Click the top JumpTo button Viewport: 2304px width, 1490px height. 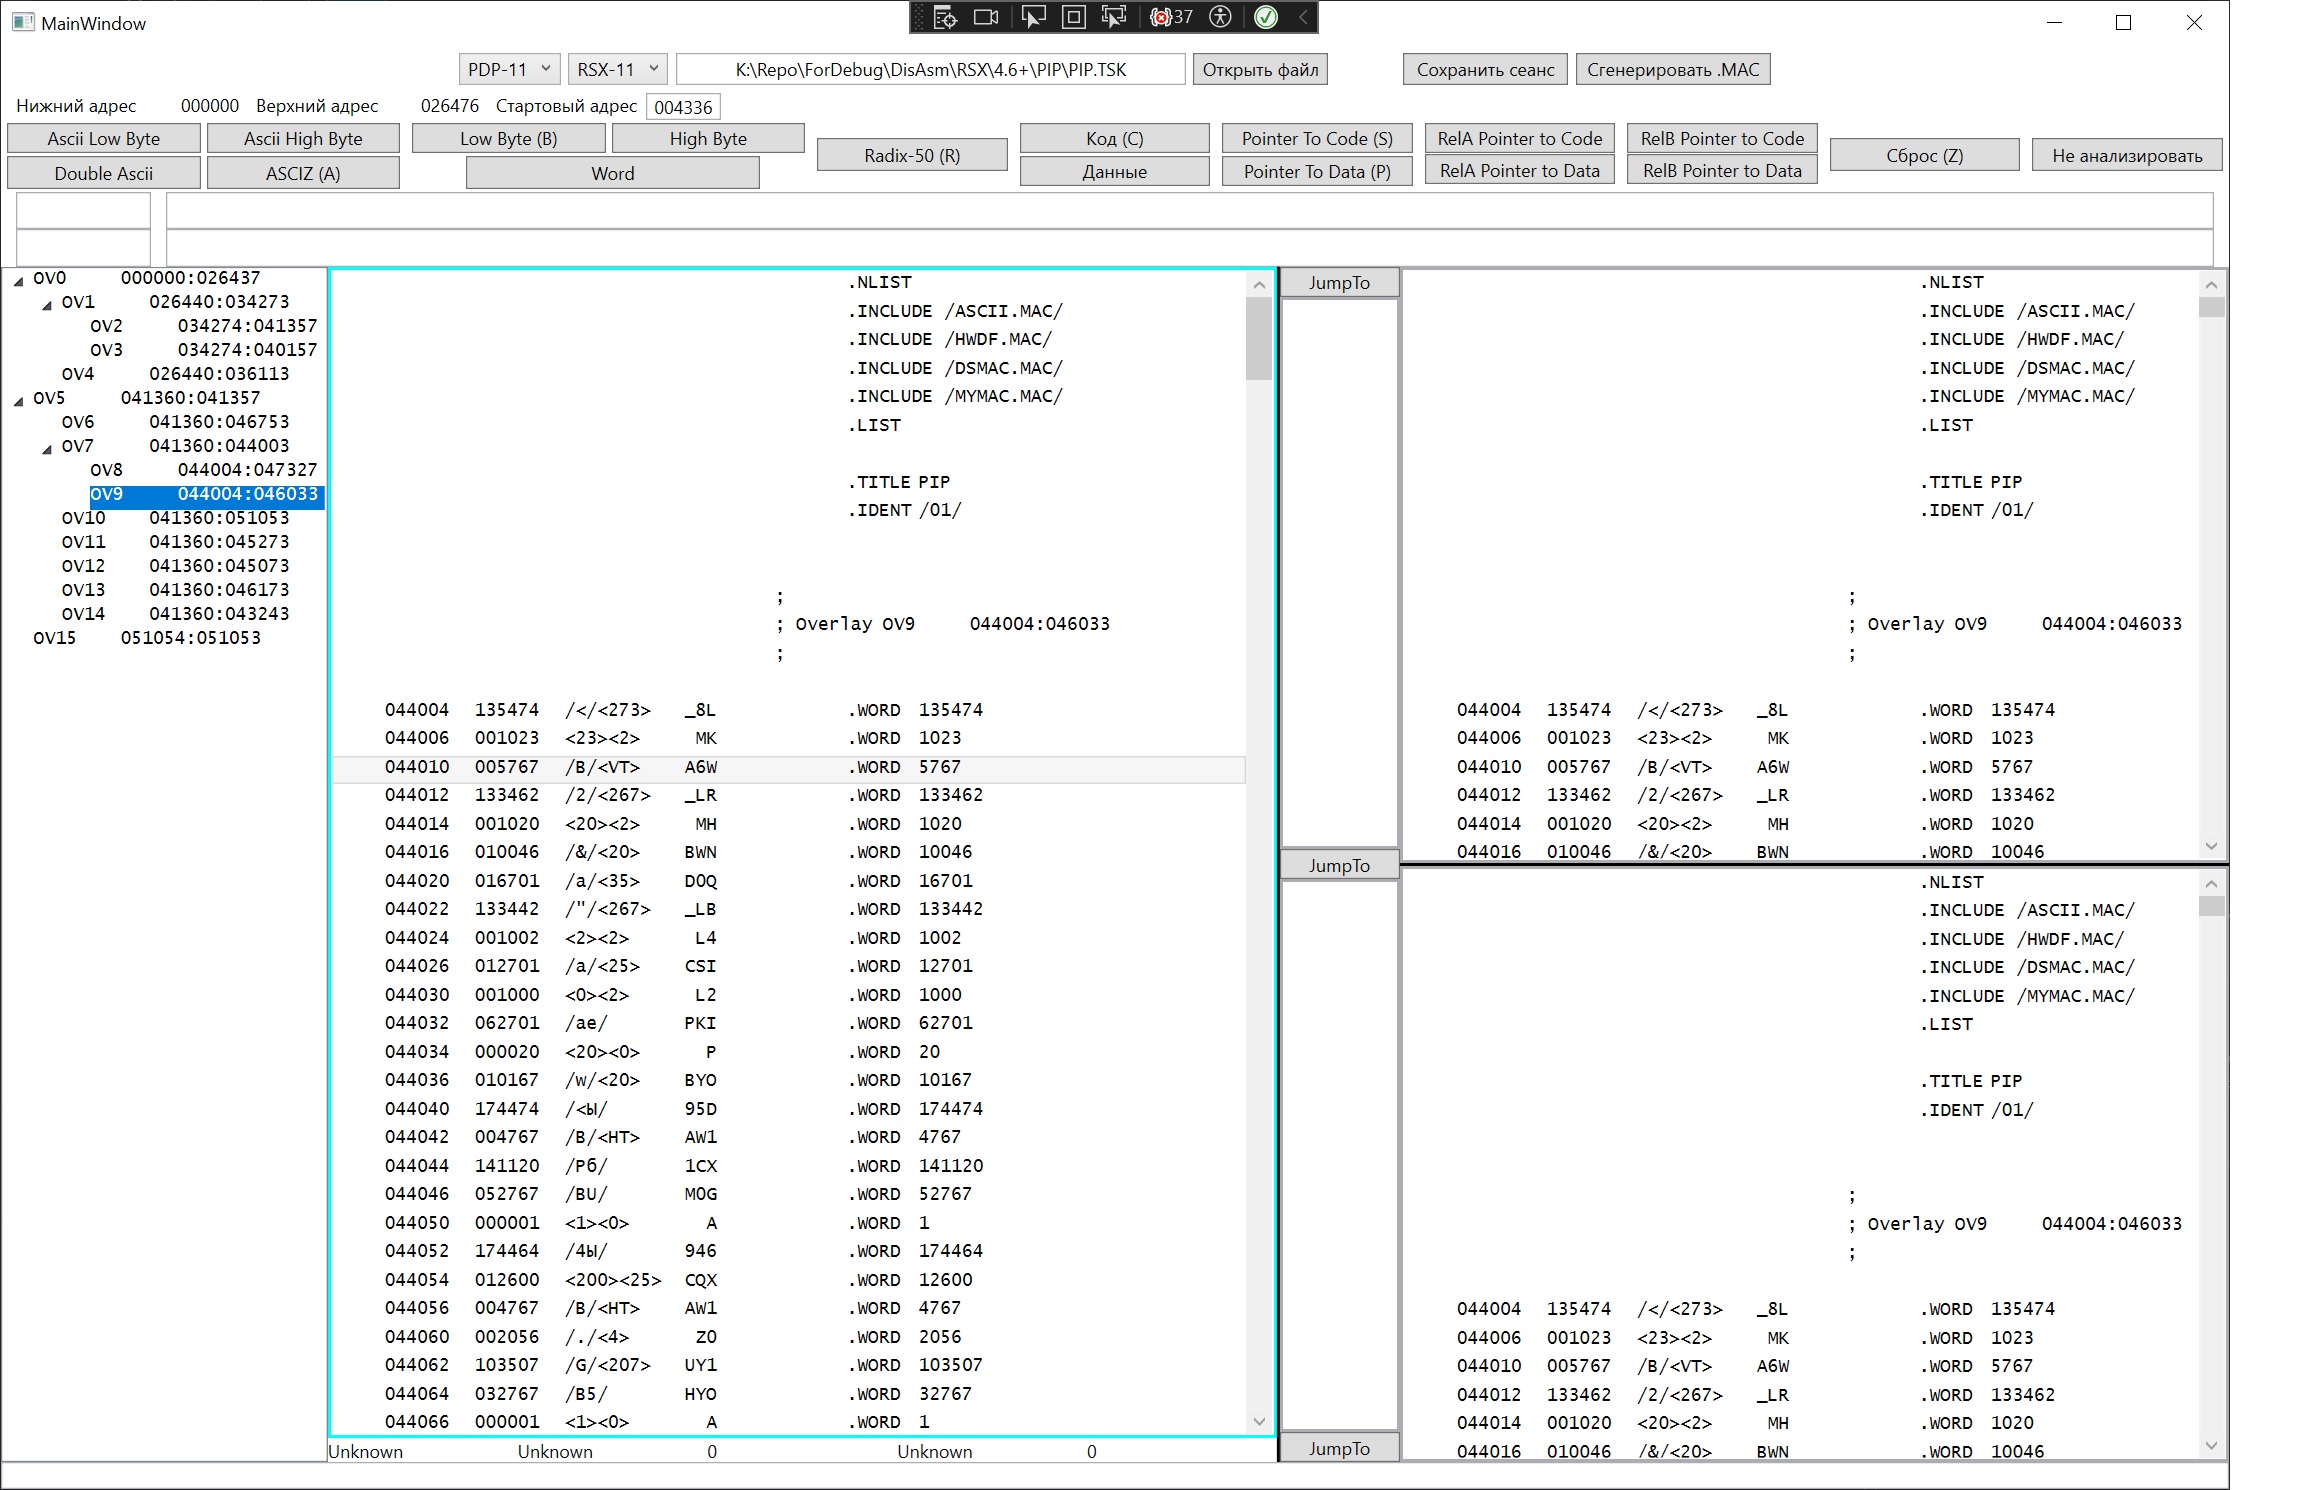(1338, 283)
